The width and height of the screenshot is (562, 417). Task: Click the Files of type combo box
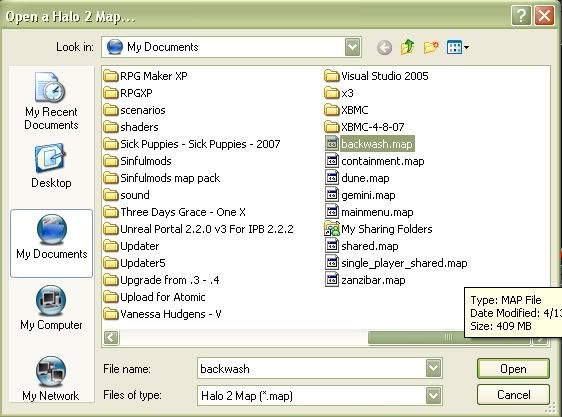pyautogui.click(x=319, y=395)
